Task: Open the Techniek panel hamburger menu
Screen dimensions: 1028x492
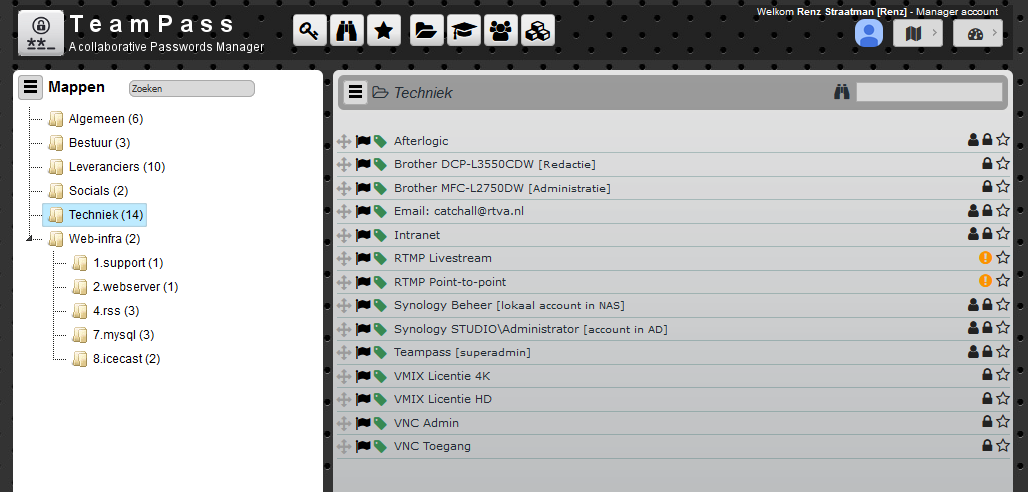Action: click(x=355, y=92)
